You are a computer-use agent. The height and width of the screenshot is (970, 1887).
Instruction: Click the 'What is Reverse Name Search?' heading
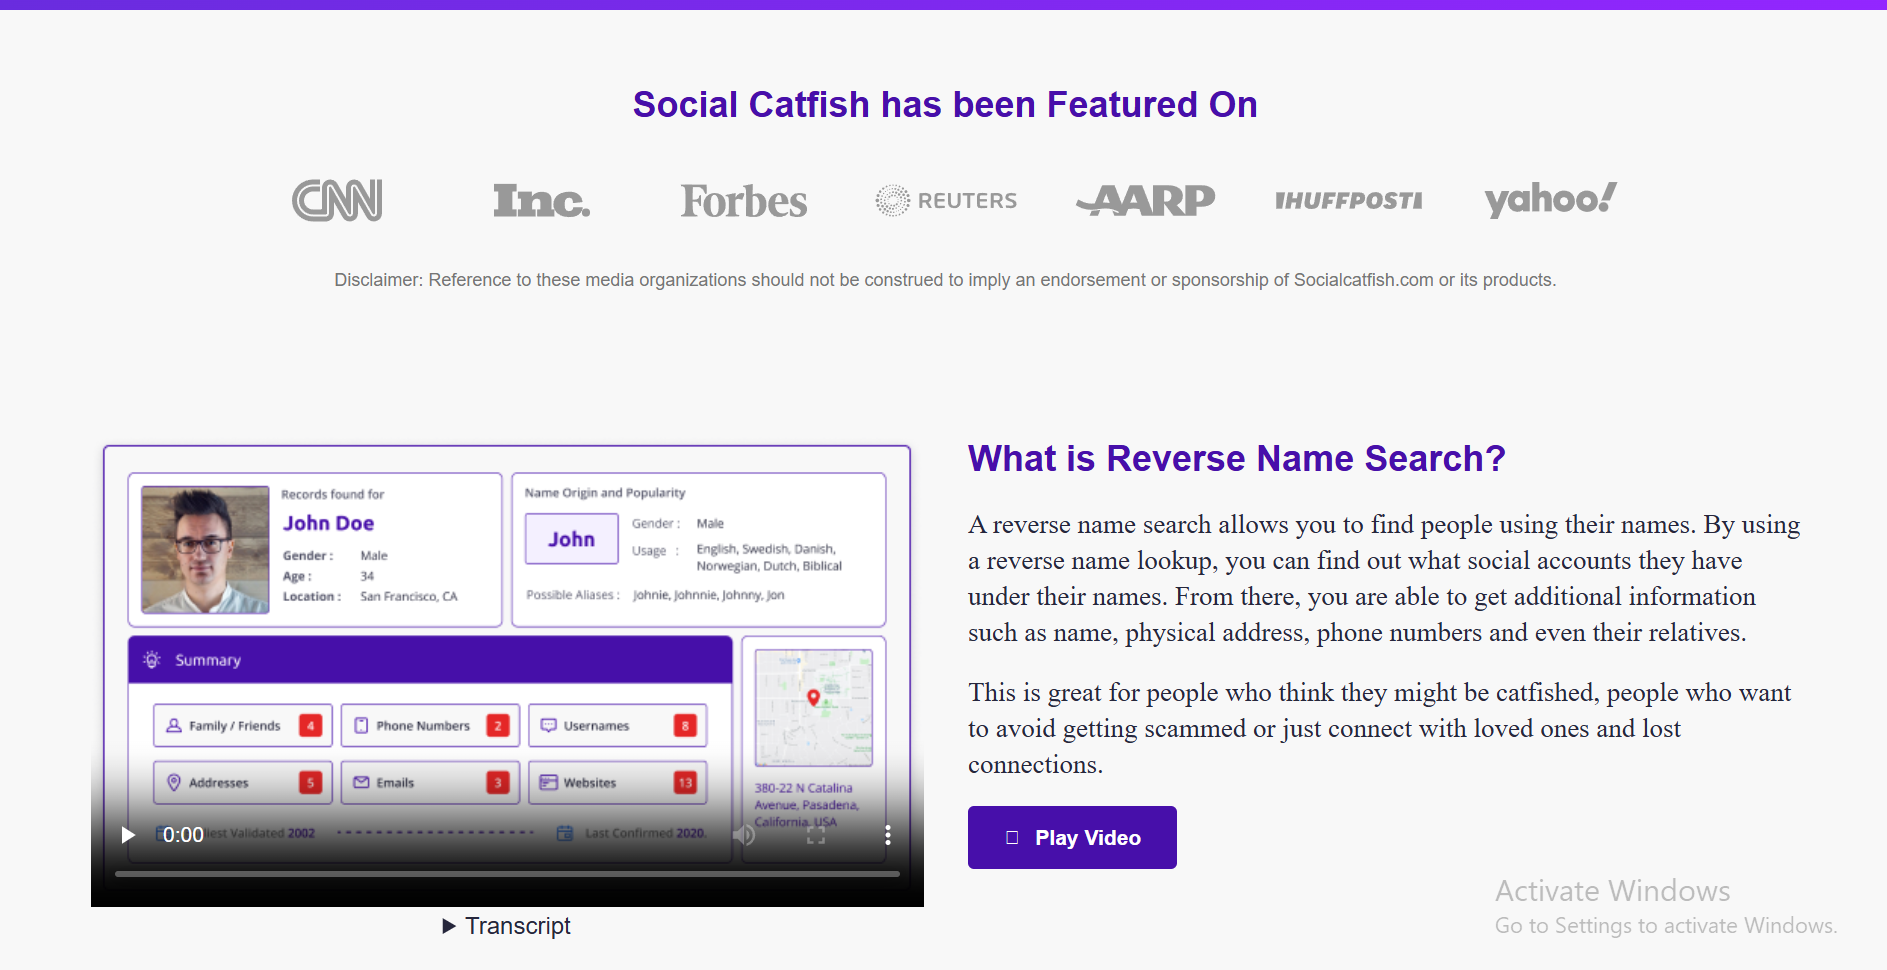(1236, 458)
